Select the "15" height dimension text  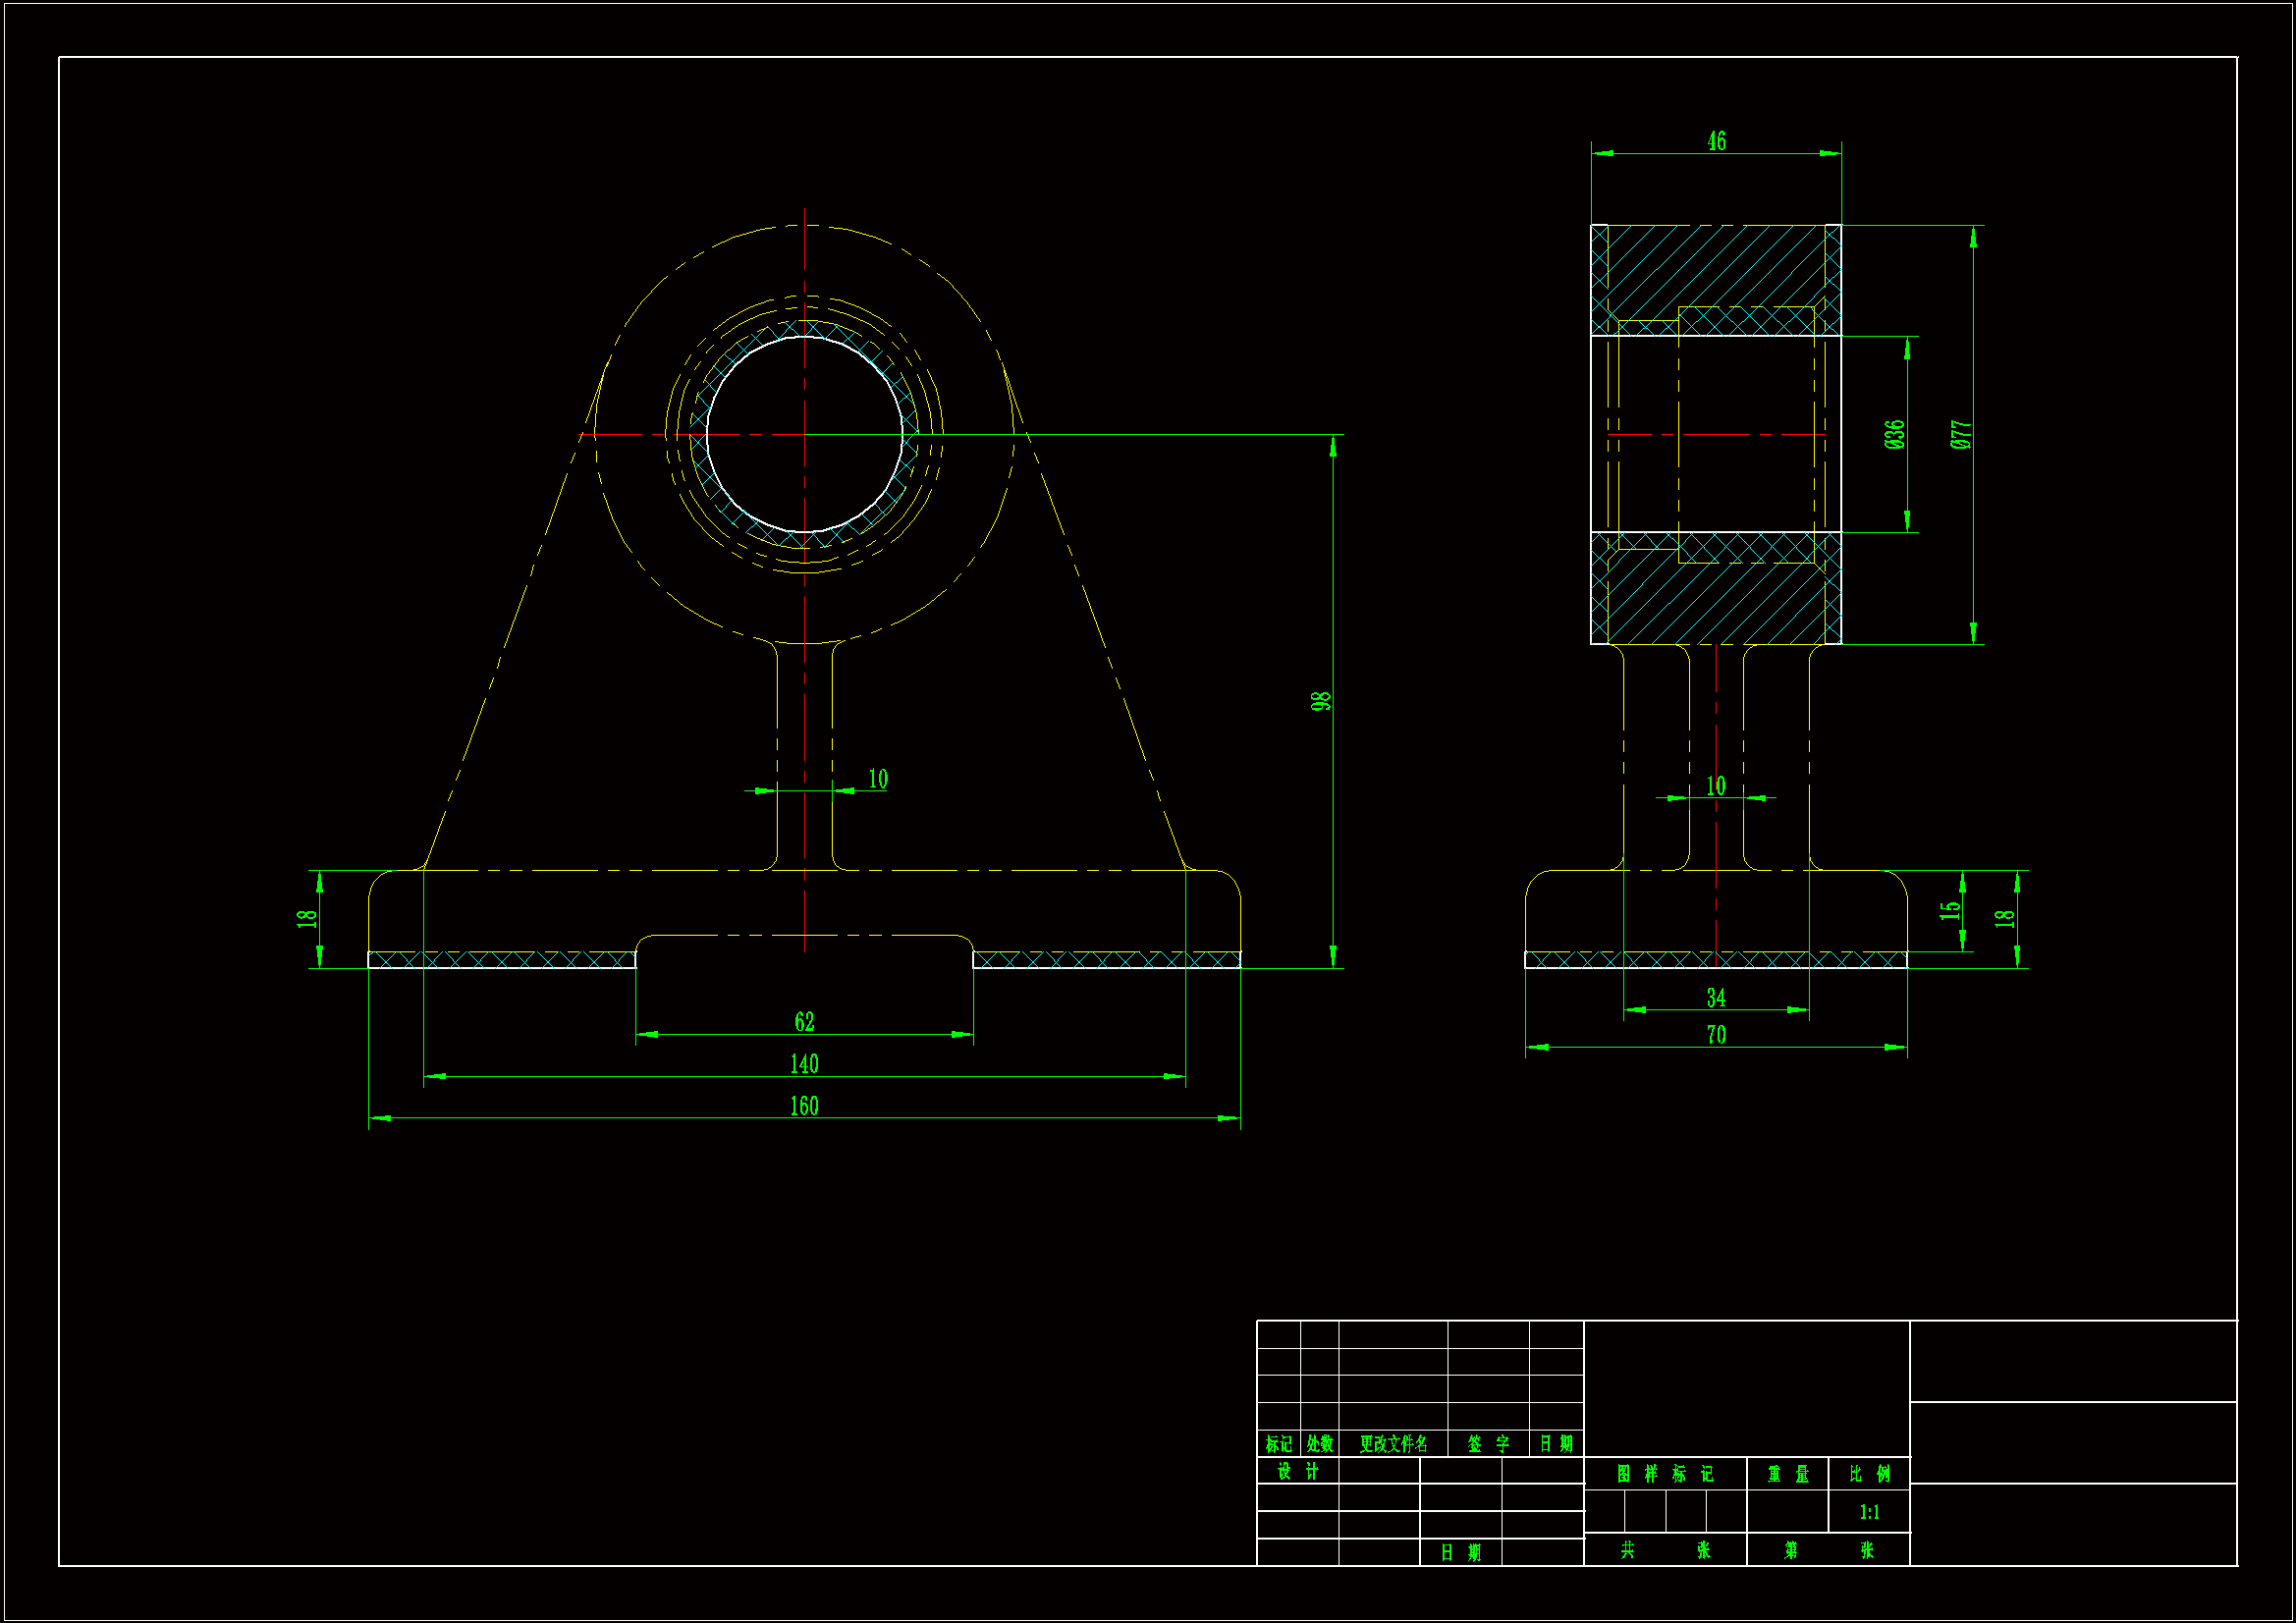[1950, 910]
